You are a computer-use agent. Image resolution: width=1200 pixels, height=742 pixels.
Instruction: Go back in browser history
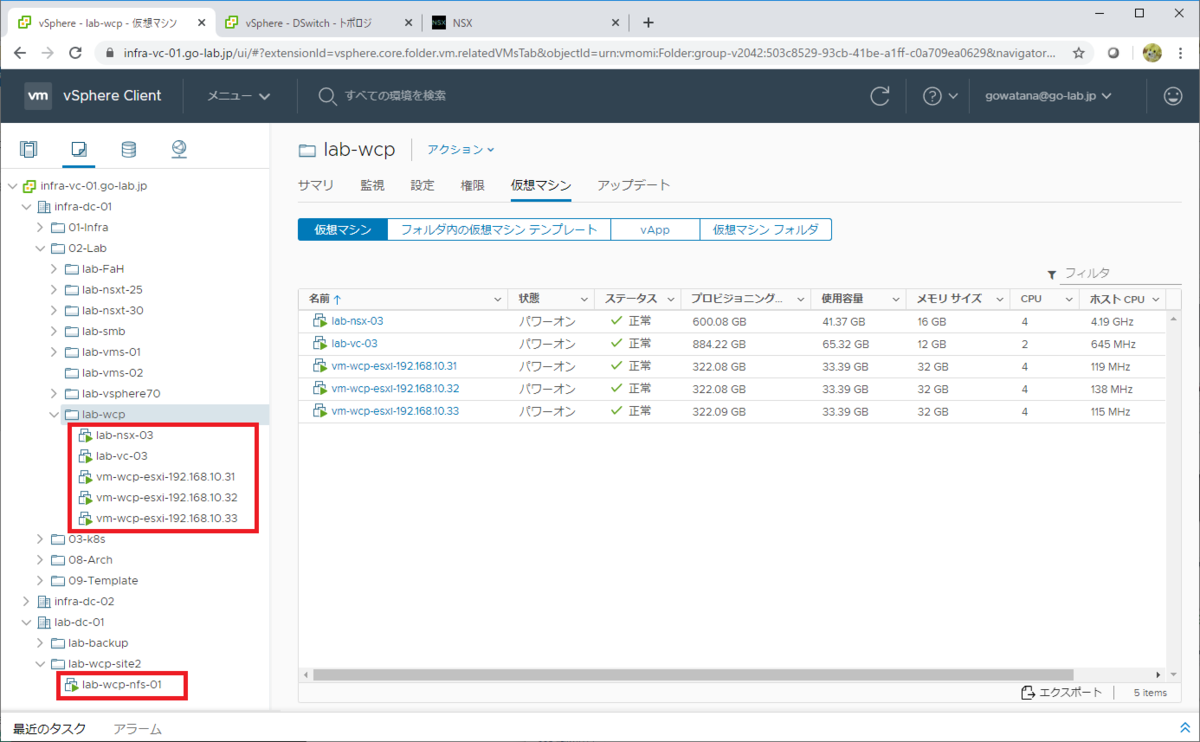click(20, 53)
